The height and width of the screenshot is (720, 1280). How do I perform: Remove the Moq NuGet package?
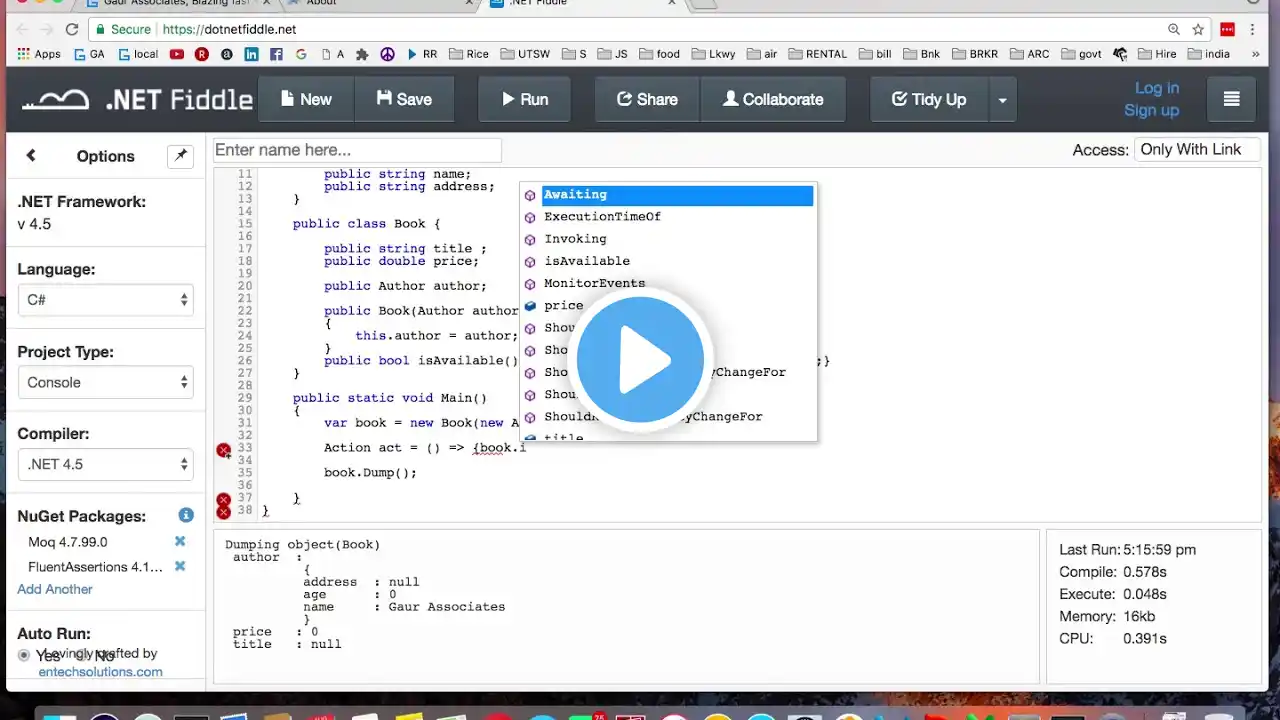180,541
